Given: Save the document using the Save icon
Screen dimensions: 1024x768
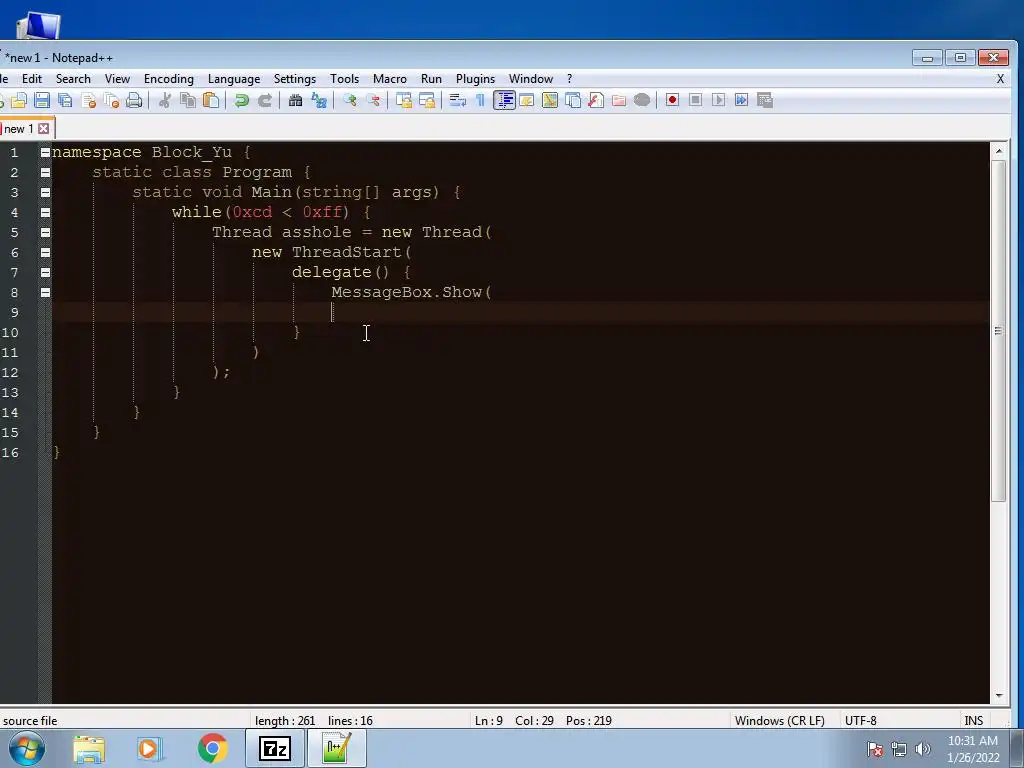Looking at the screenshot, I should (42, 100).
